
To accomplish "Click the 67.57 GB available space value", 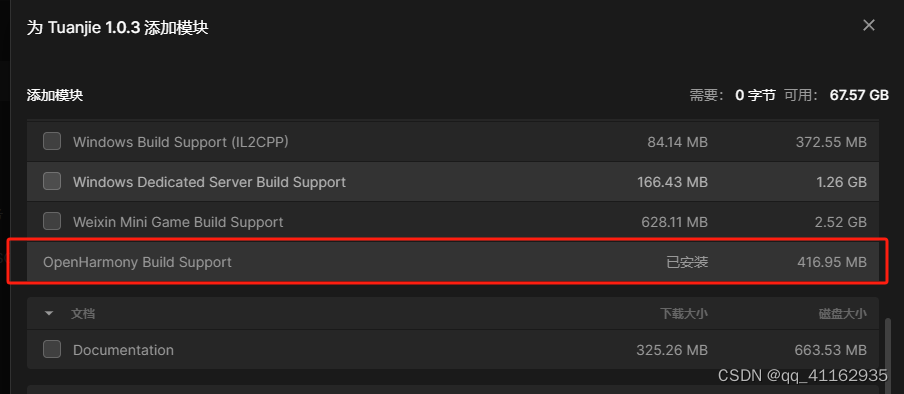I will tap(859, 95).
